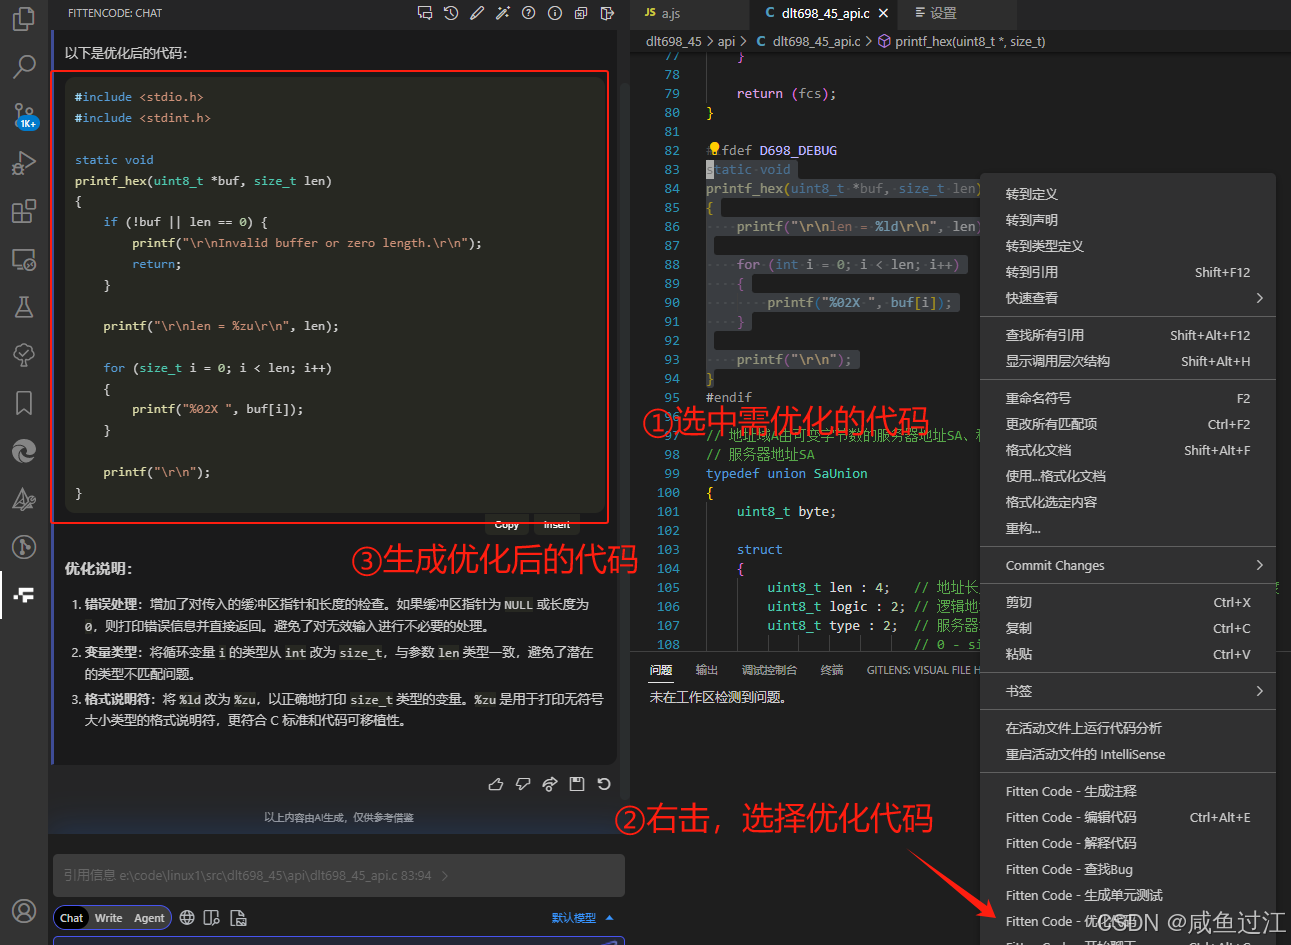Switch to 终端 panel tab
This screenshot has height=945, width=1291.
point(832,670)
